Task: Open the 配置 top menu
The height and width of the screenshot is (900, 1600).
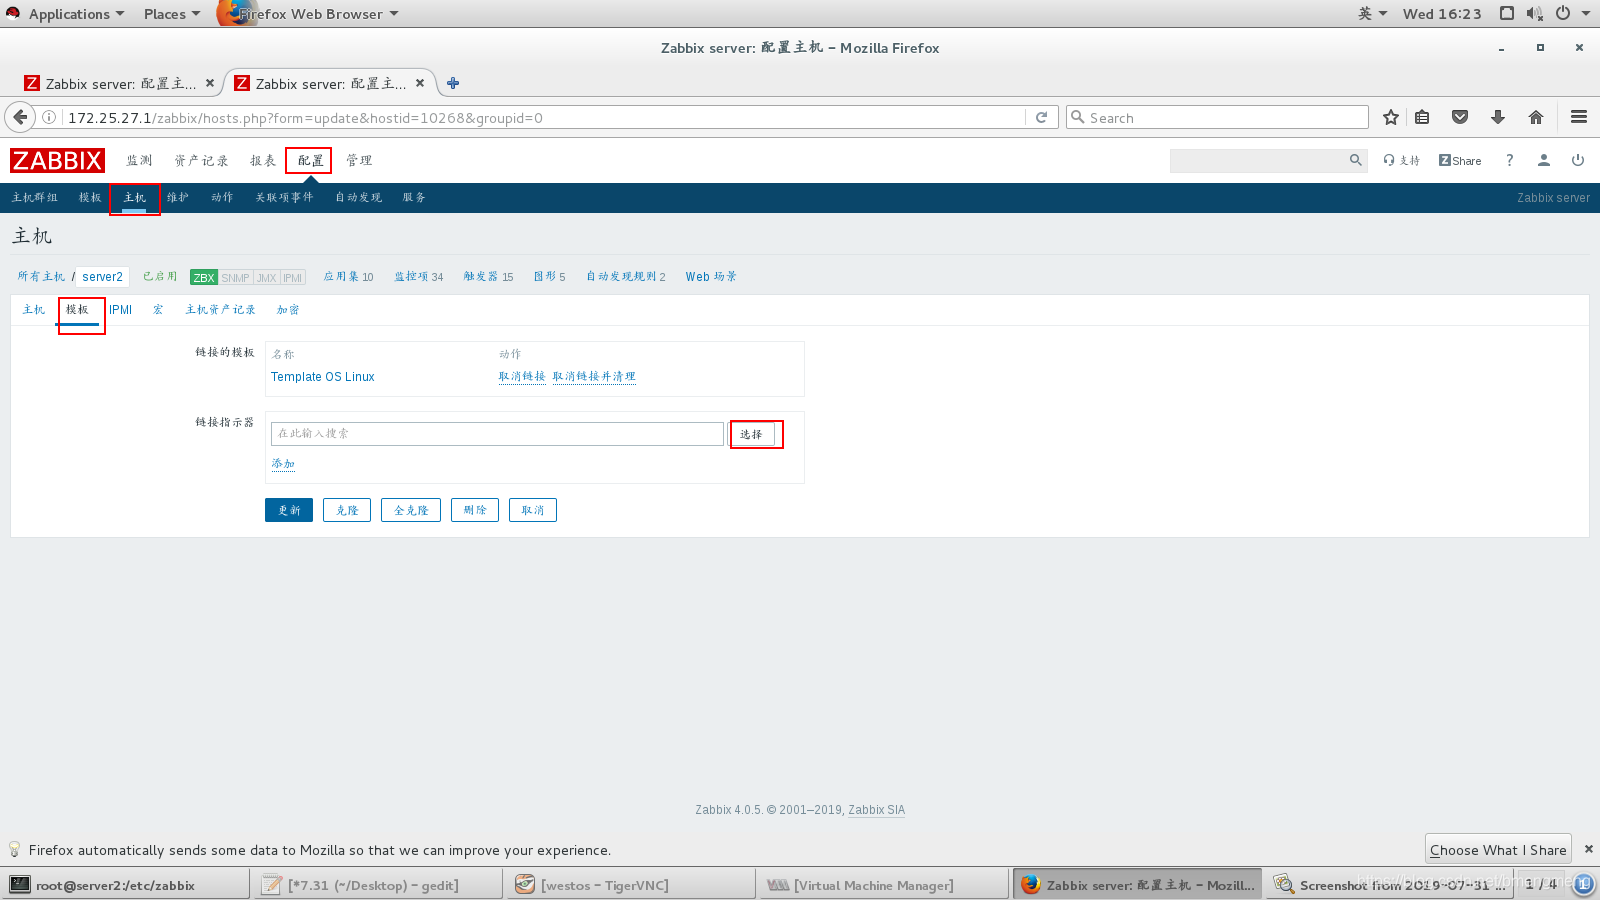Action: point(310,160)
